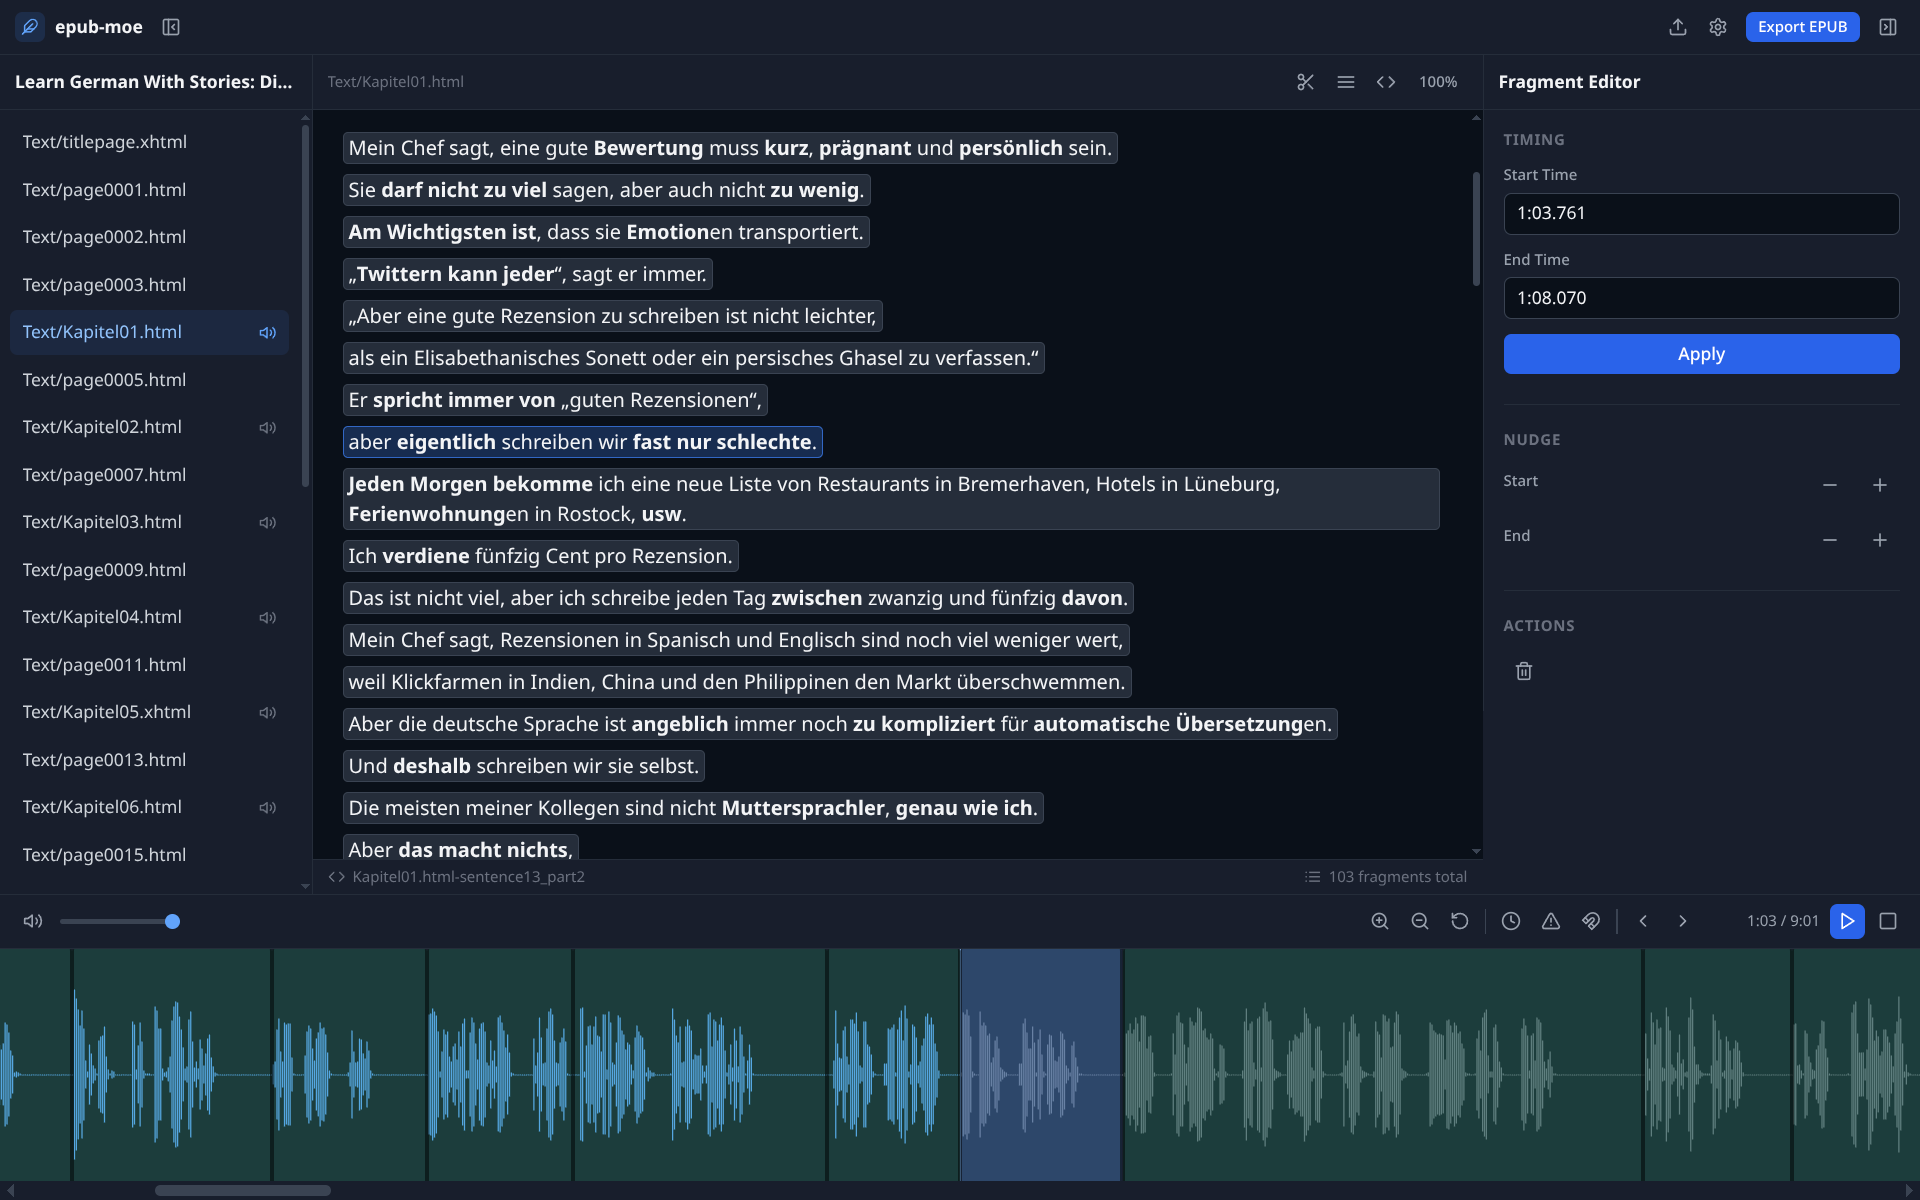1920x1200 pixels.
Task: Click audio icon beside Kapitel05.xhtml
Action: pos(267,713)
